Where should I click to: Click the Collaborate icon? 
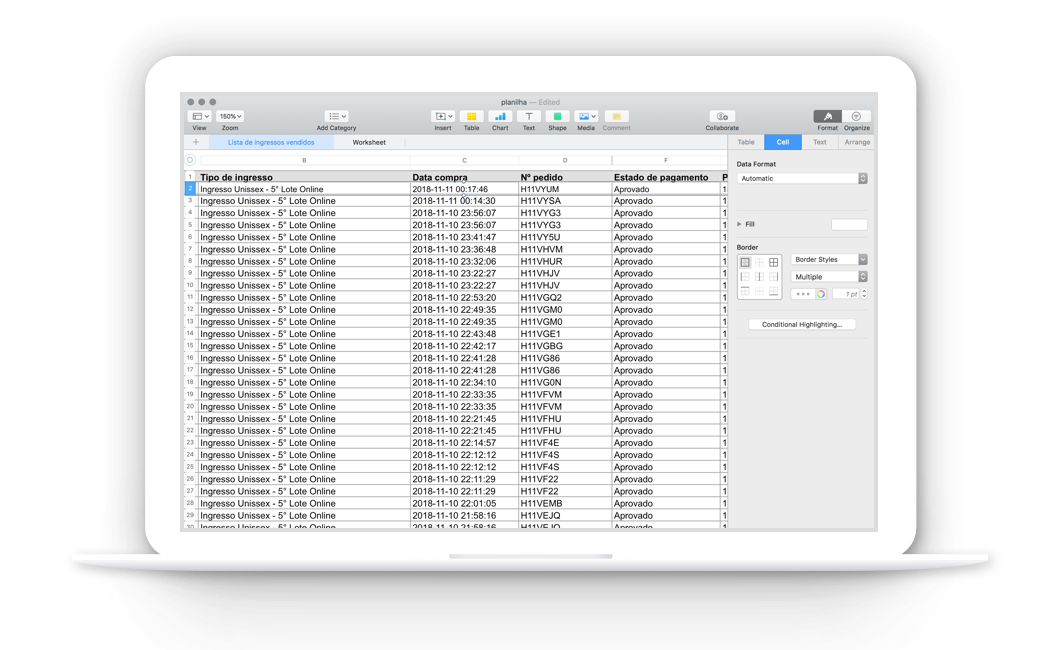721,117
